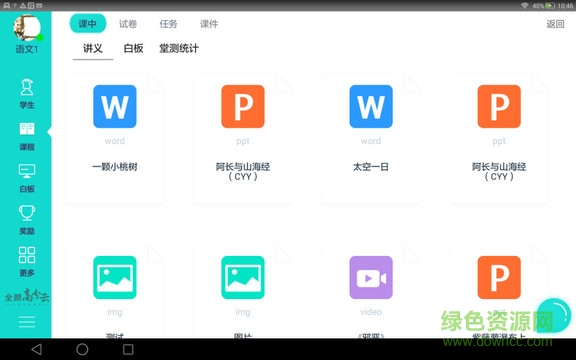Tap the 太空一日 file name
Screen dimensions: 576x360
pos(371,167)
